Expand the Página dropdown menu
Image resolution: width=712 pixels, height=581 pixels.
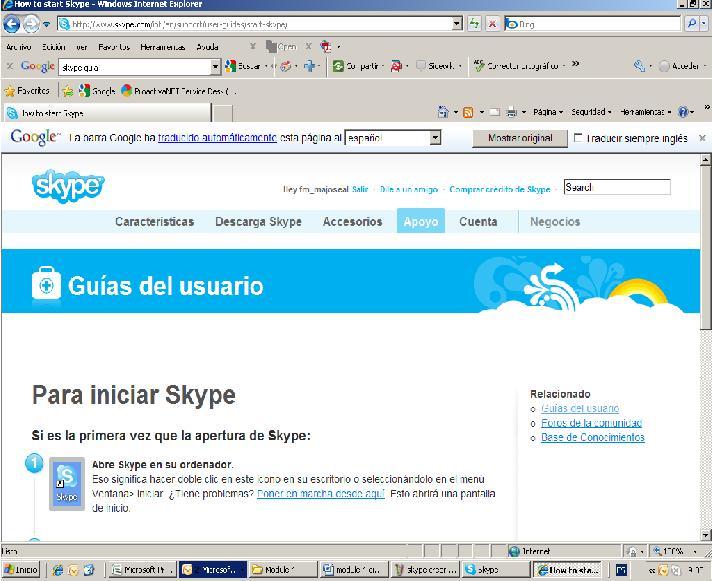548,112
